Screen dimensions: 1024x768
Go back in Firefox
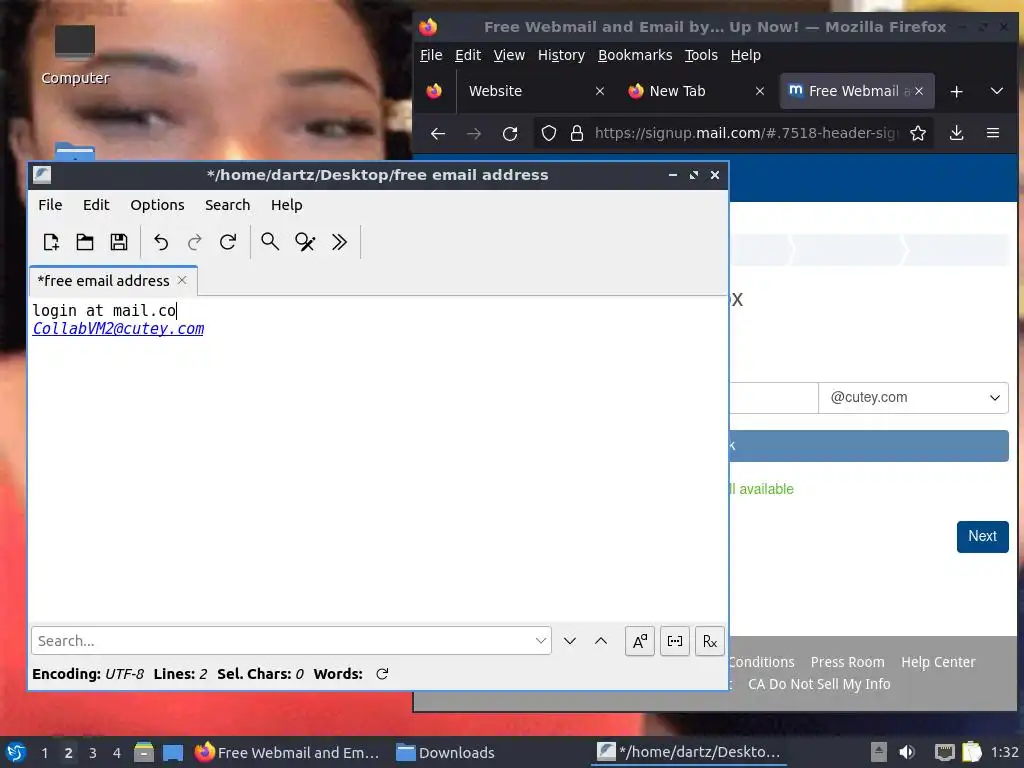tap(438, 133)
